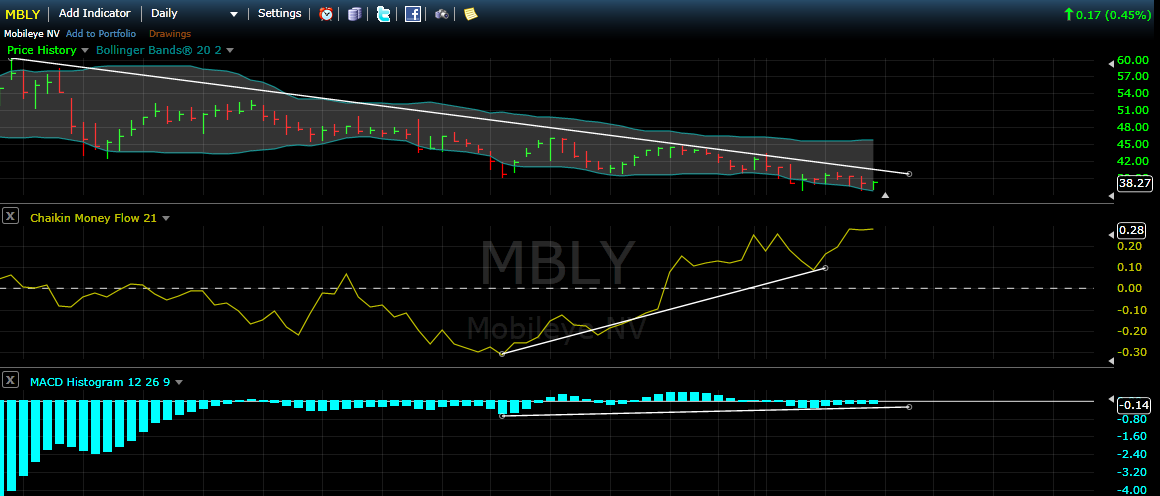Open the alarm clock alert icon

pyautogui.click(x=326, y=13)
